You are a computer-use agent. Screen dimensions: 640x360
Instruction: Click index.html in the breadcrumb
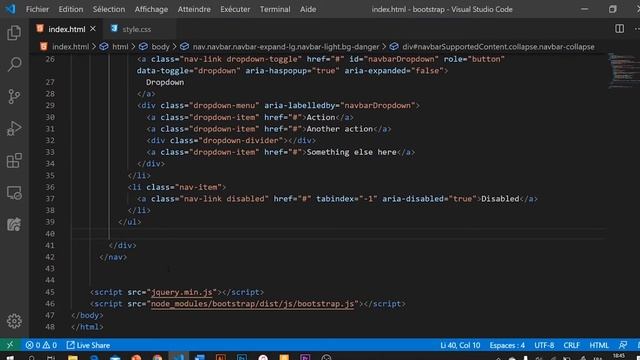[70, 47]
